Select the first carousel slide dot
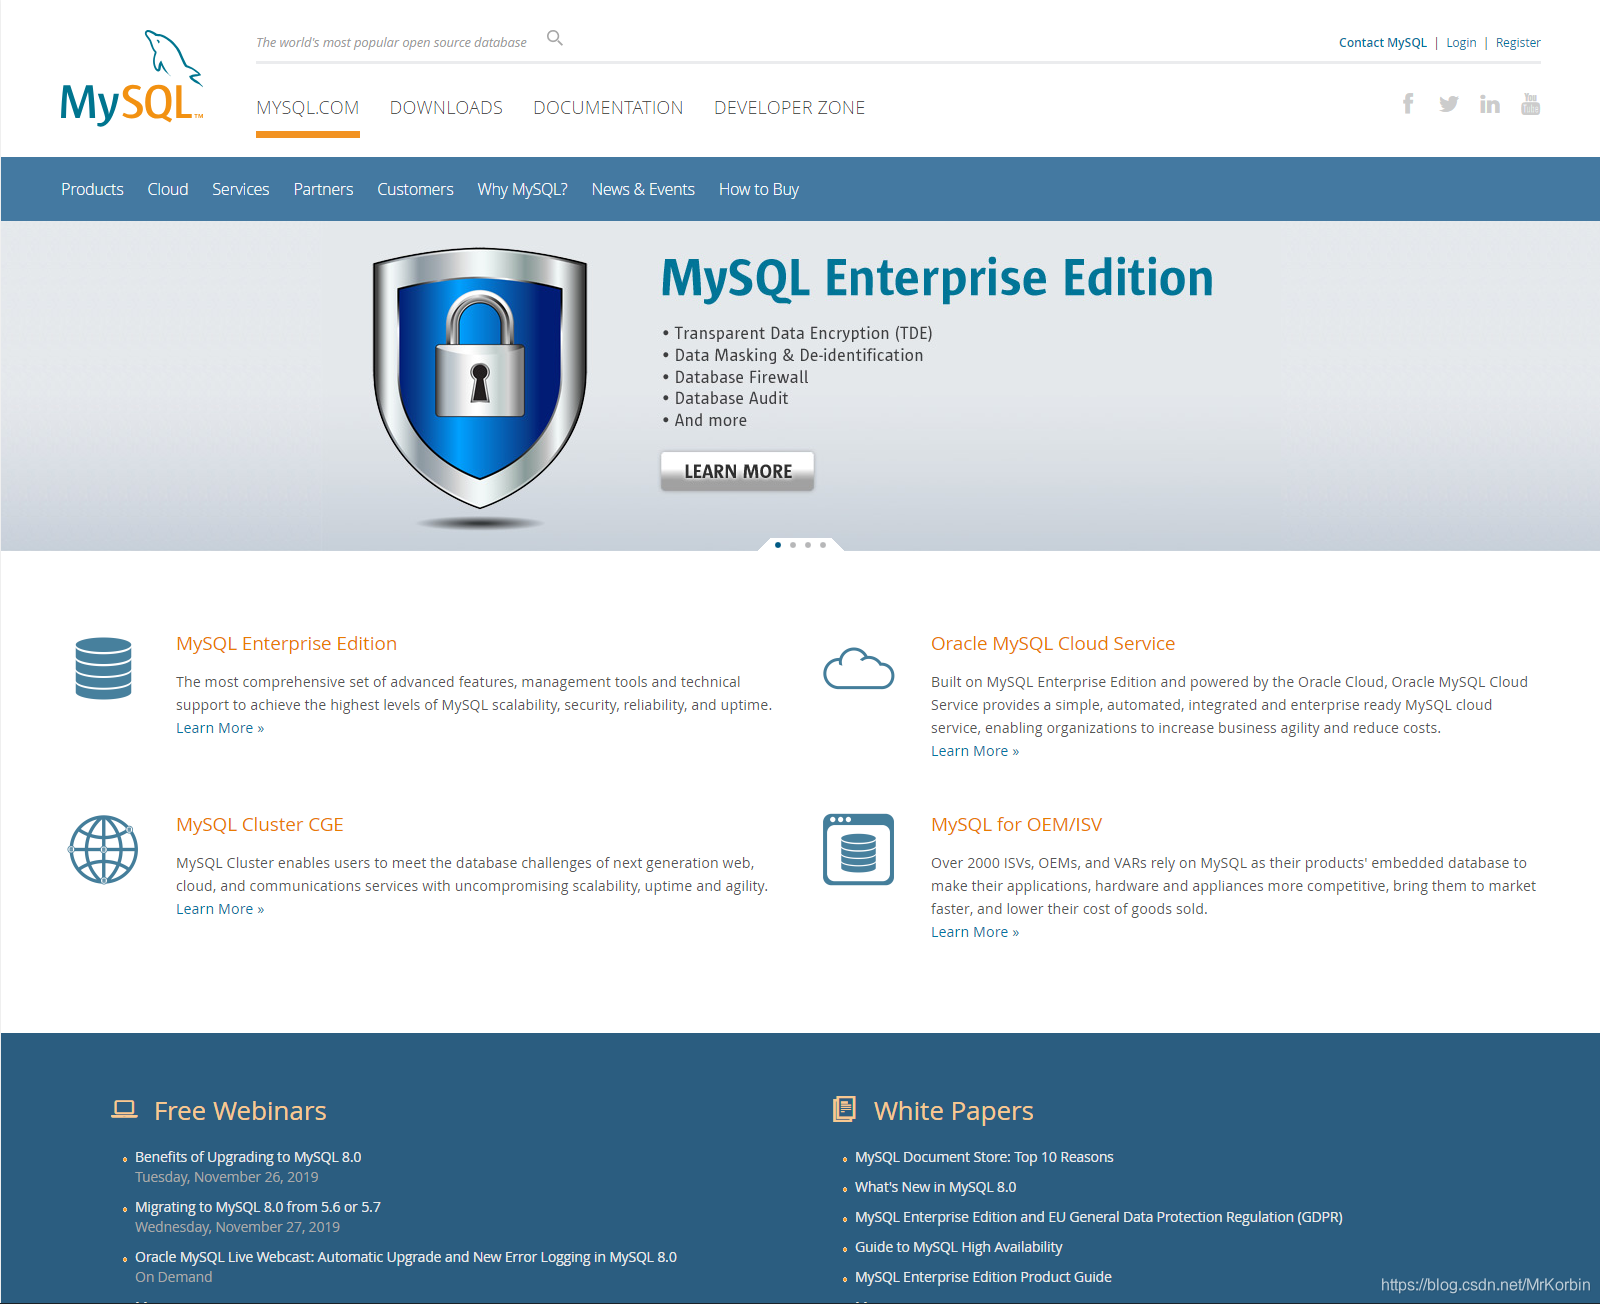This screenshot has width=1600, height=1304. point(778,545)
